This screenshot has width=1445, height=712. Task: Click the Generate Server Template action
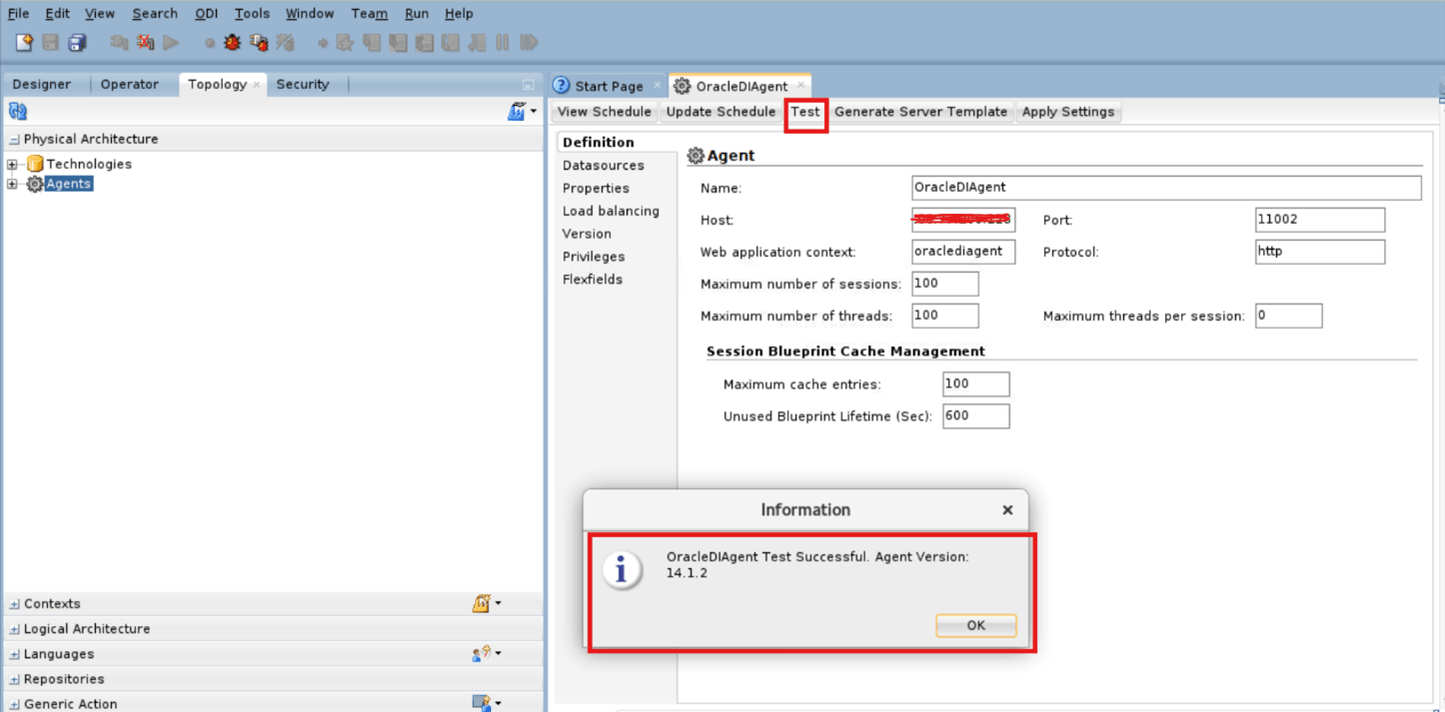click(920, 112)
